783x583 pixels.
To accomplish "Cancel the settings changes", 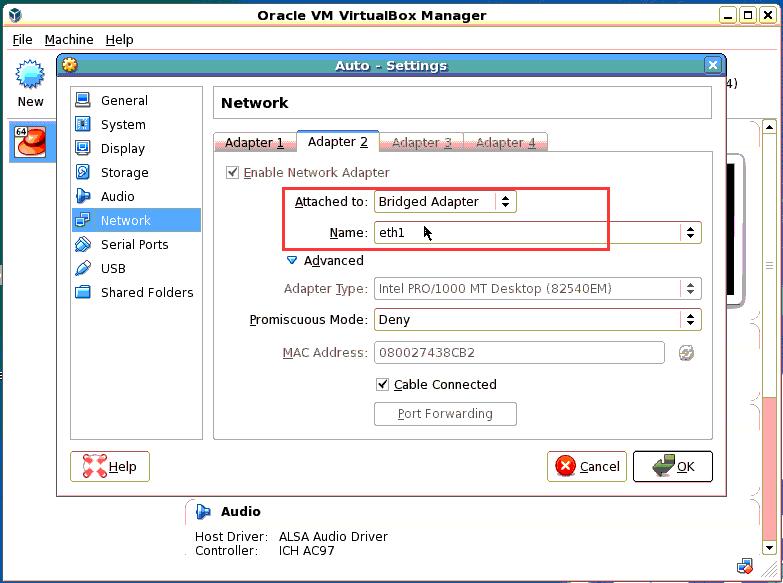I will click(587, 466).
